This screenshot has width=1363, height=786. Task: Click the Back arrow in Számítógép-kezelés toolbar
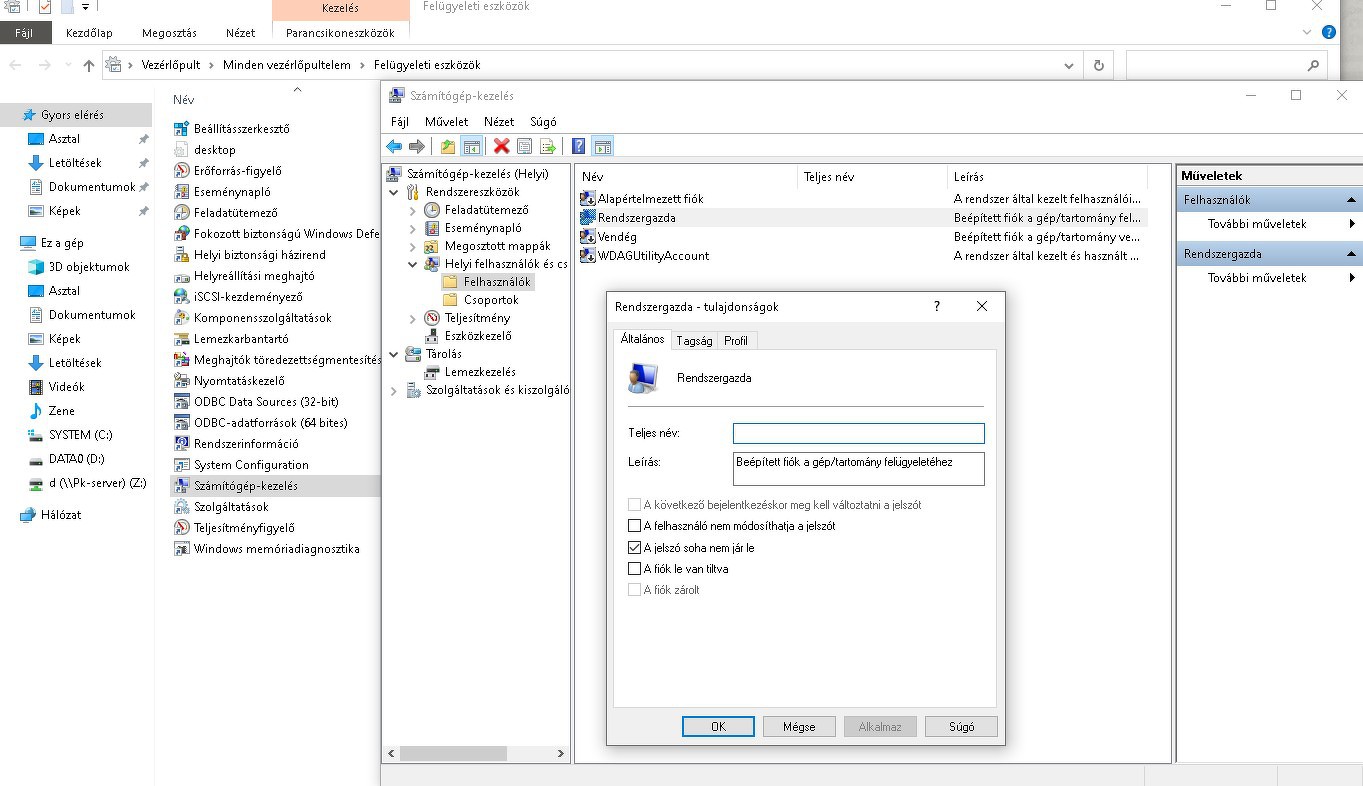tap(394, 146)
